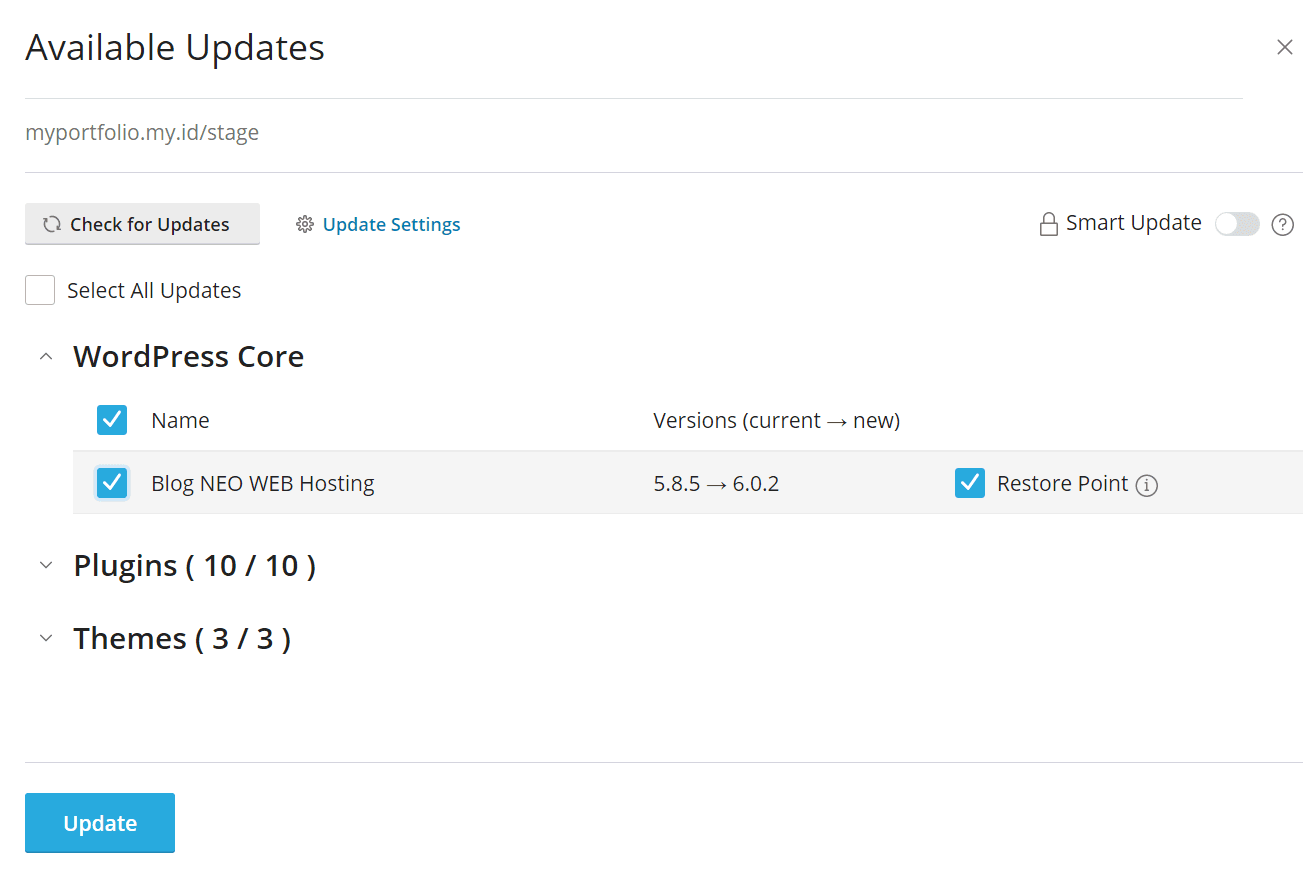Click the gear icon beside Update Settings
The width and height of the screenshot is (1314, 876).
pos(305,224)
